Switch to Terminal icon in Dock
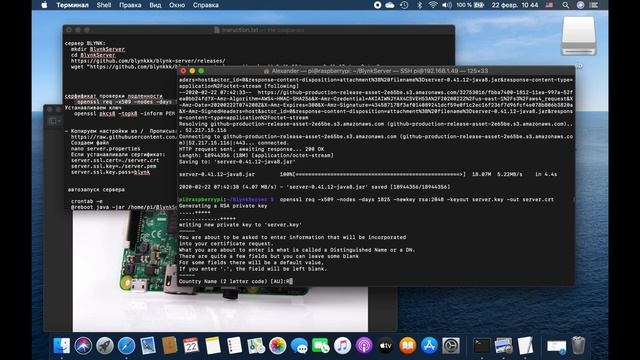The image size is (640, 360). [482, 346]
